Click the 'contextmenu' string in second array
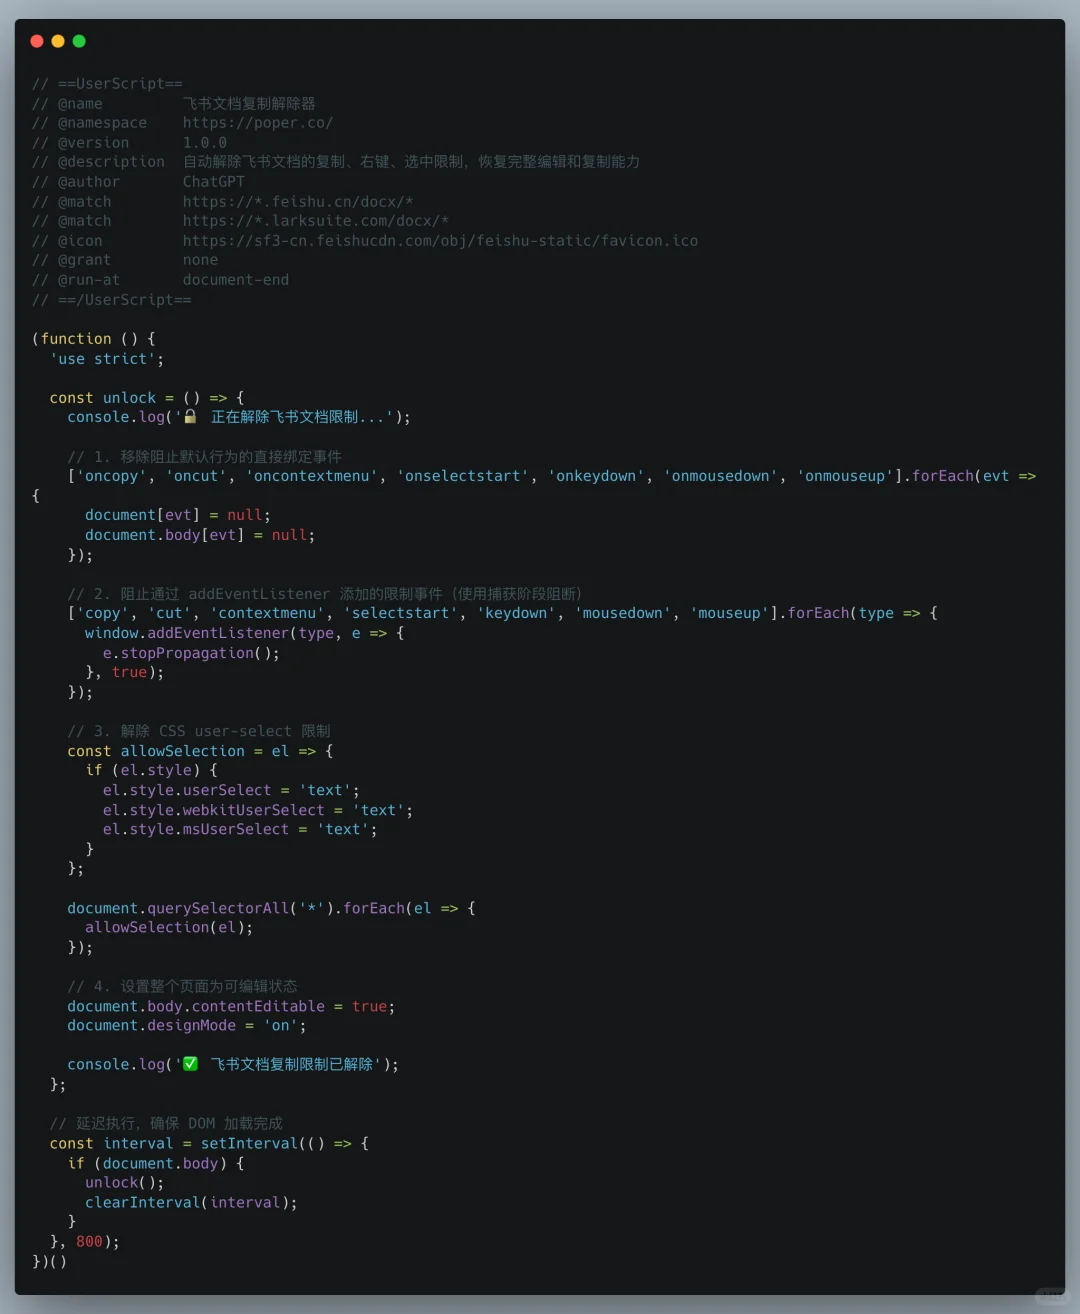The width and height of the screenshot is (1080, 1314). (x=268, y=613)
